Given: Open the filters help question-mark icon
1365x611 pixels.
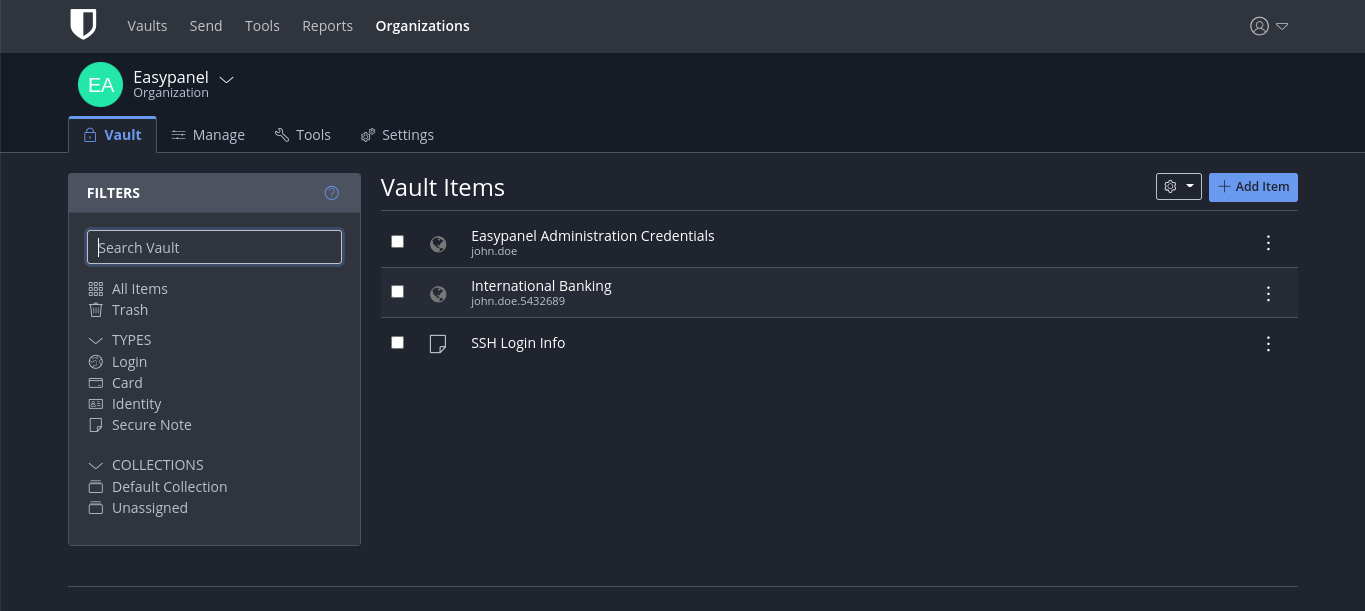Looking at the screenshot, I should tap(332, 193).
